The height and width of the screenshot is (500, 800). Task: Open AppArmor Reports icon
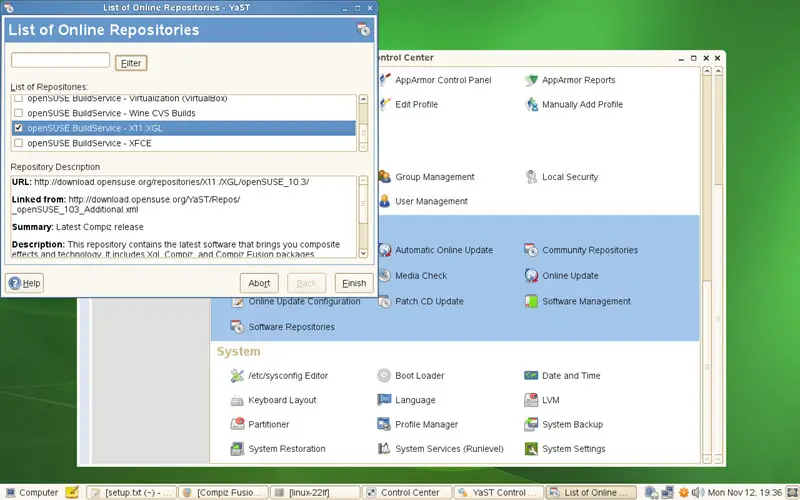tap(531, 80)
